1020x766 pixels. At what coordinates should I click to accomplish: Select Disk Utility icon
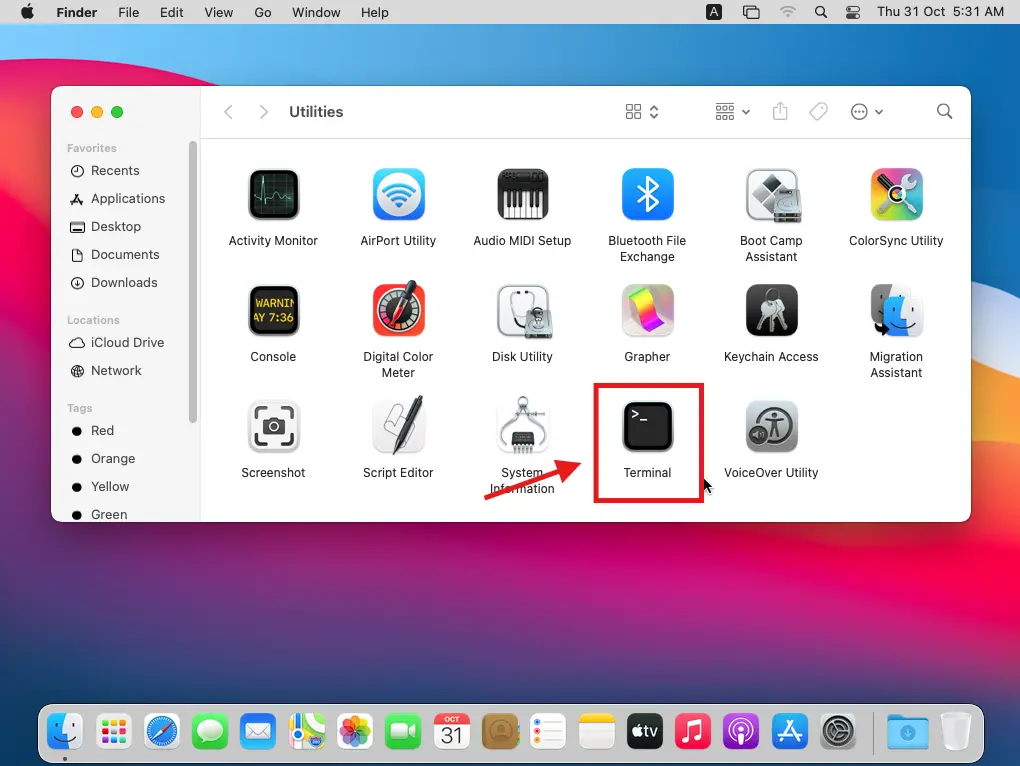pos(524,311)
